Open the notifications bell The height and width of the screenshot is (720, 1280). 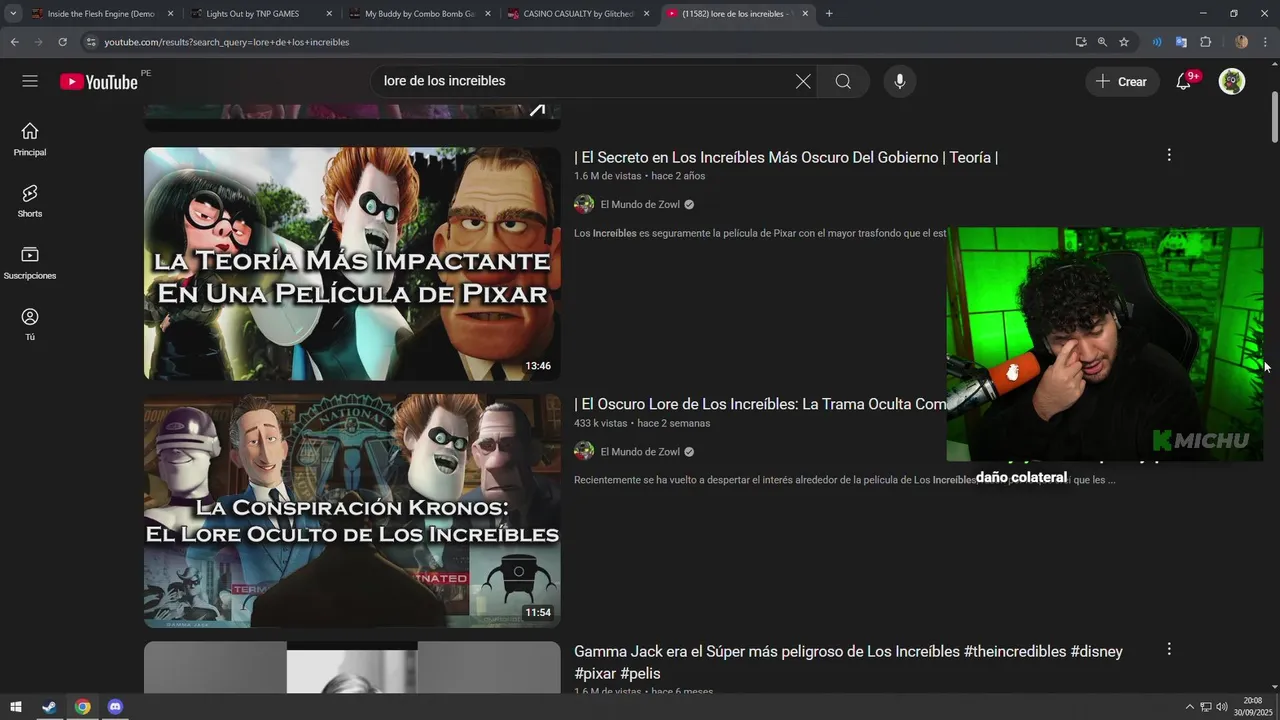(x=1184, y=82)
